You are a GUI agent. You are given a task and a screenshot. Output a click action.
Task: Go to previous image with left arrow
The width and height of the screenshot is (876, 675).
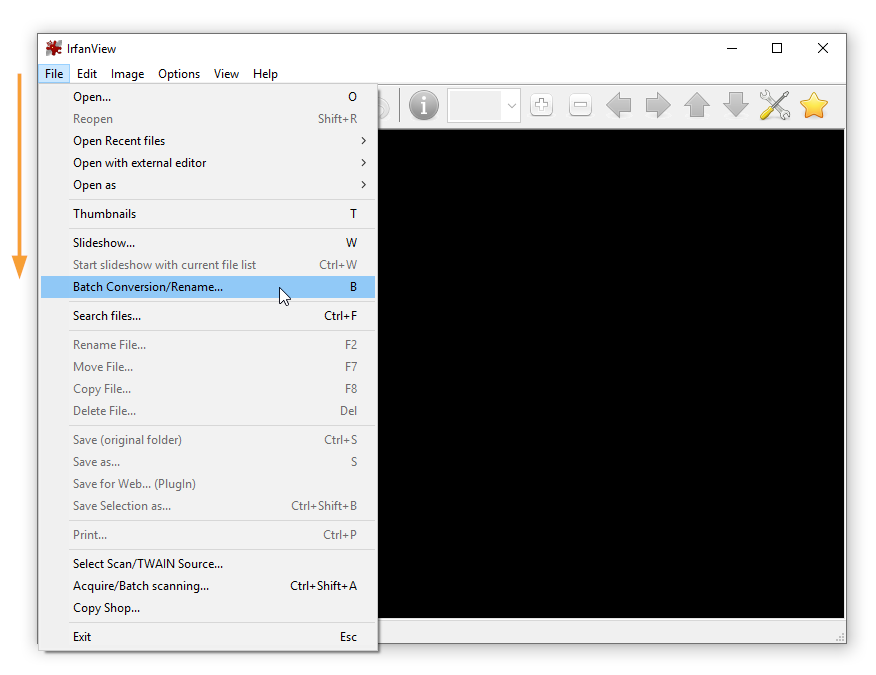(x=619, y=105)
